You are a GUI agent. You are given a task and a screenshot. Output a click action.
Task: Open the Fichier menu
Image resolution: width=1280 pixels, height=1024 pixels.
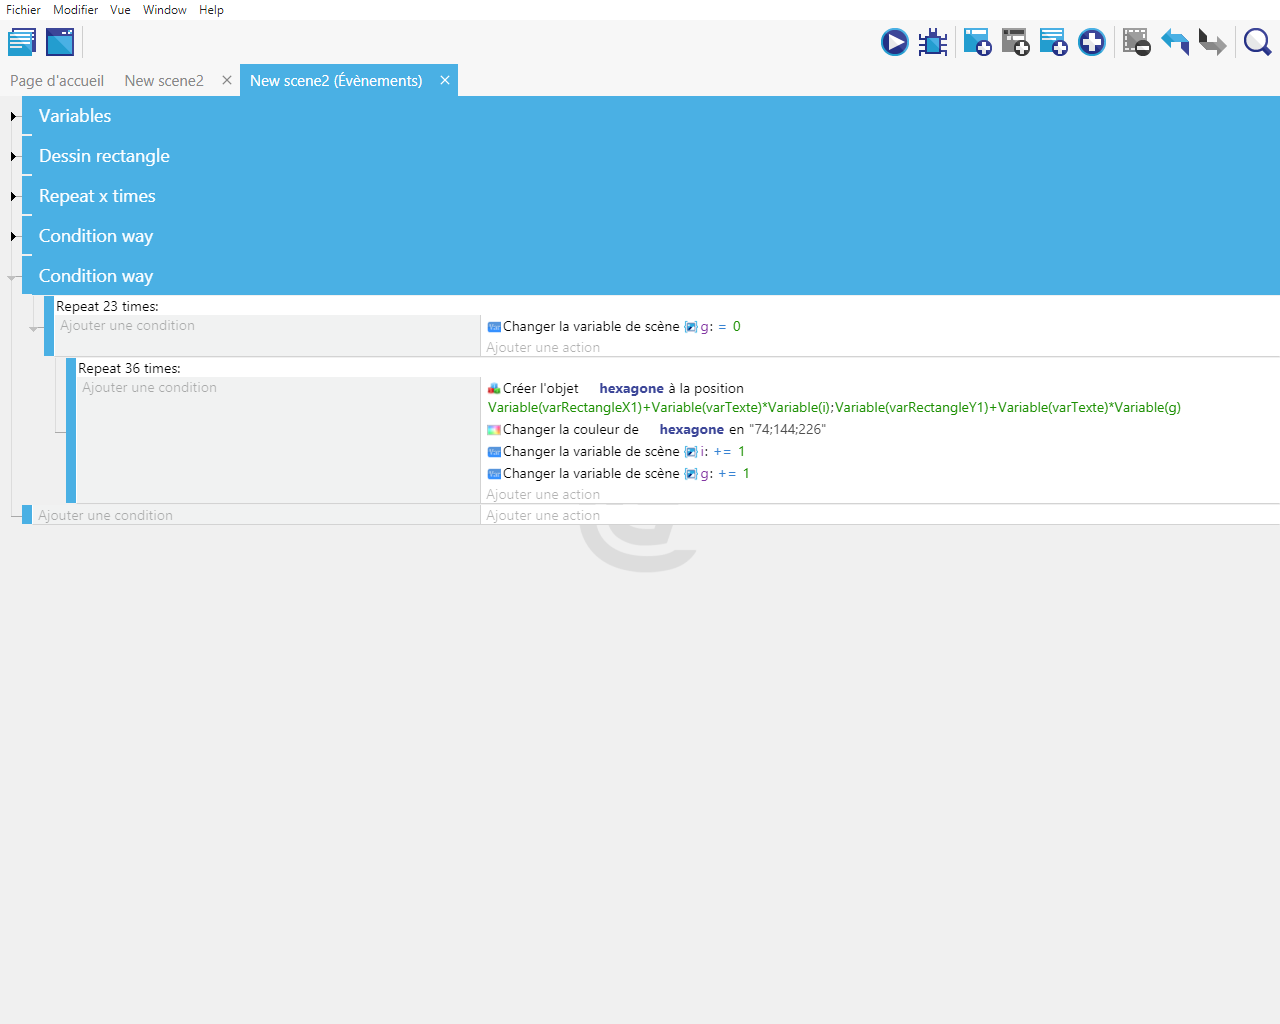pos(23,10)
